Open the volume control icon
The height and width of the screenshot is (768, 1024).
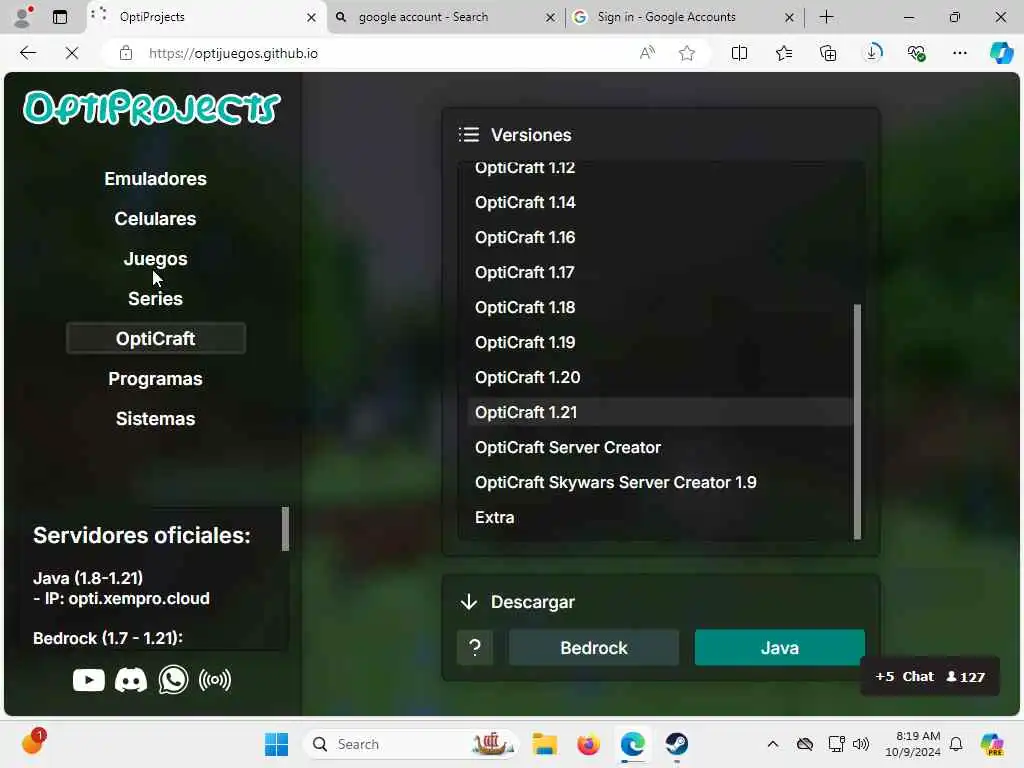pos(861,744)
